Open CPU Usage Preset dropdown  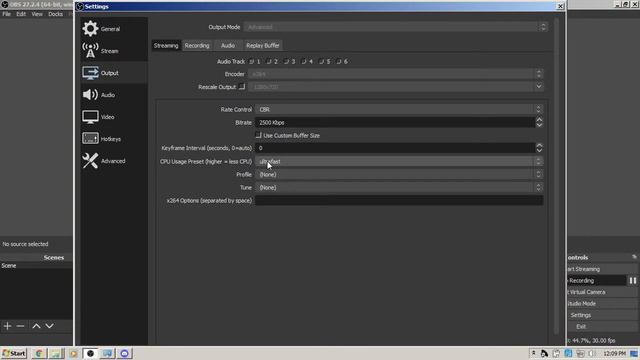pyautogui.click(x=399, y=161)
